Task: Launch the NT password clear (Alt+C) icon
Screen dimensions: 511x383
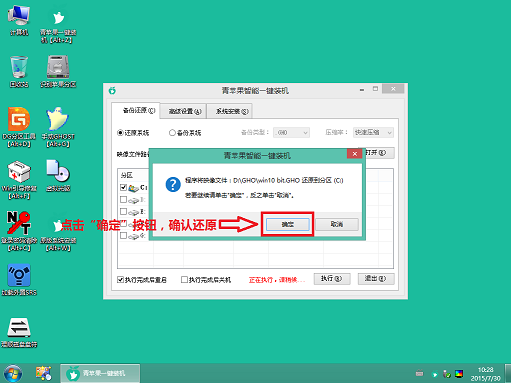Action: point(19,231)
